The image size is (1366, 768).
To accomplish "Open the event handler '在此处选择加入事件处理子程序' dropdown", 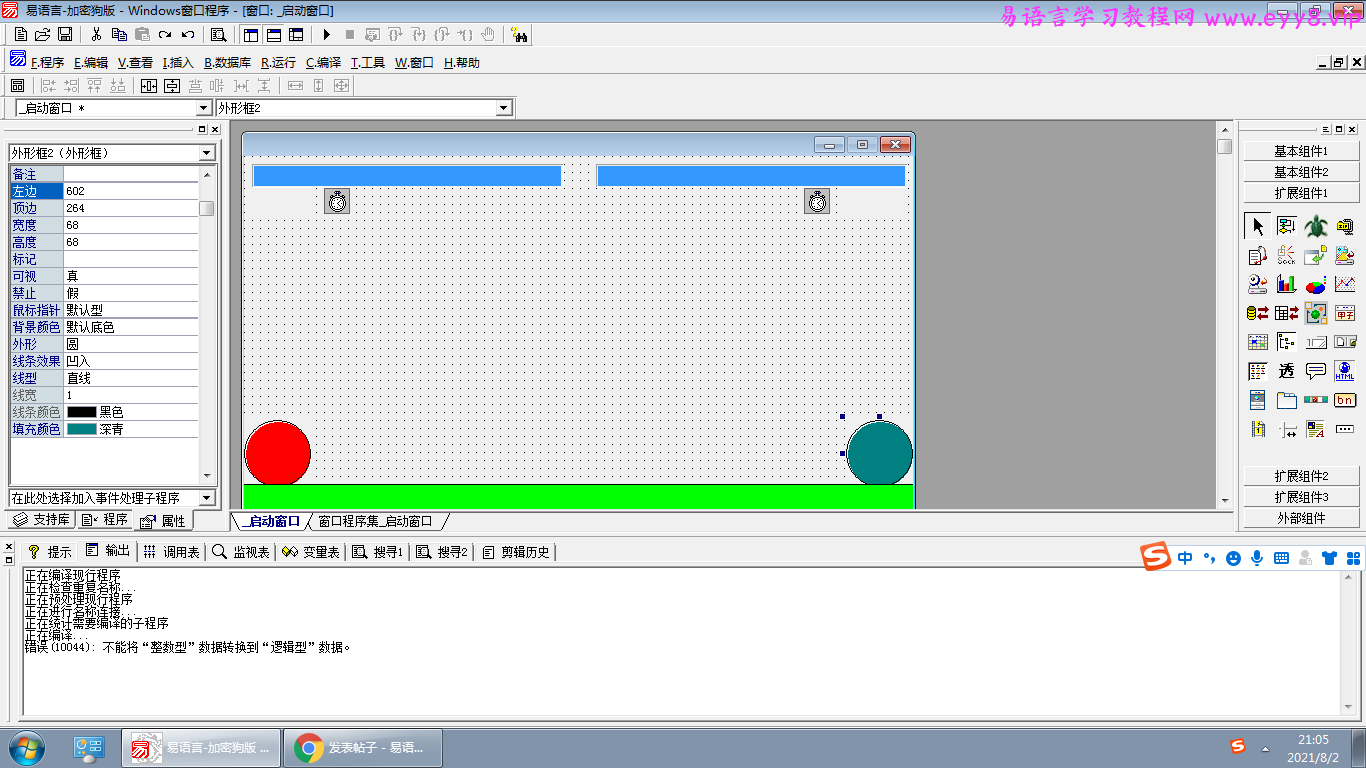I will point(207,498).
